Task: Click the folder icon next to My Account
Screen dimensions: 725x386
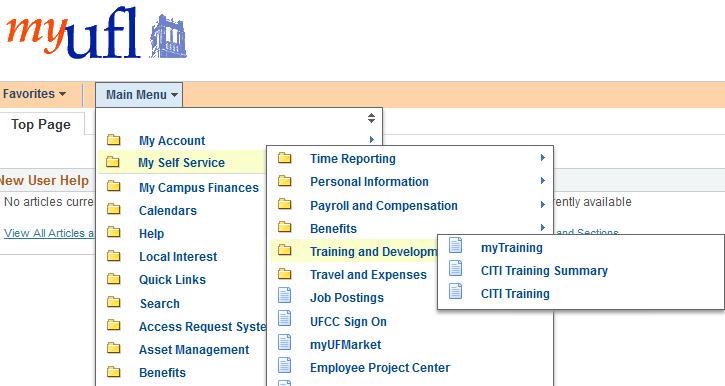Action: 114,140
